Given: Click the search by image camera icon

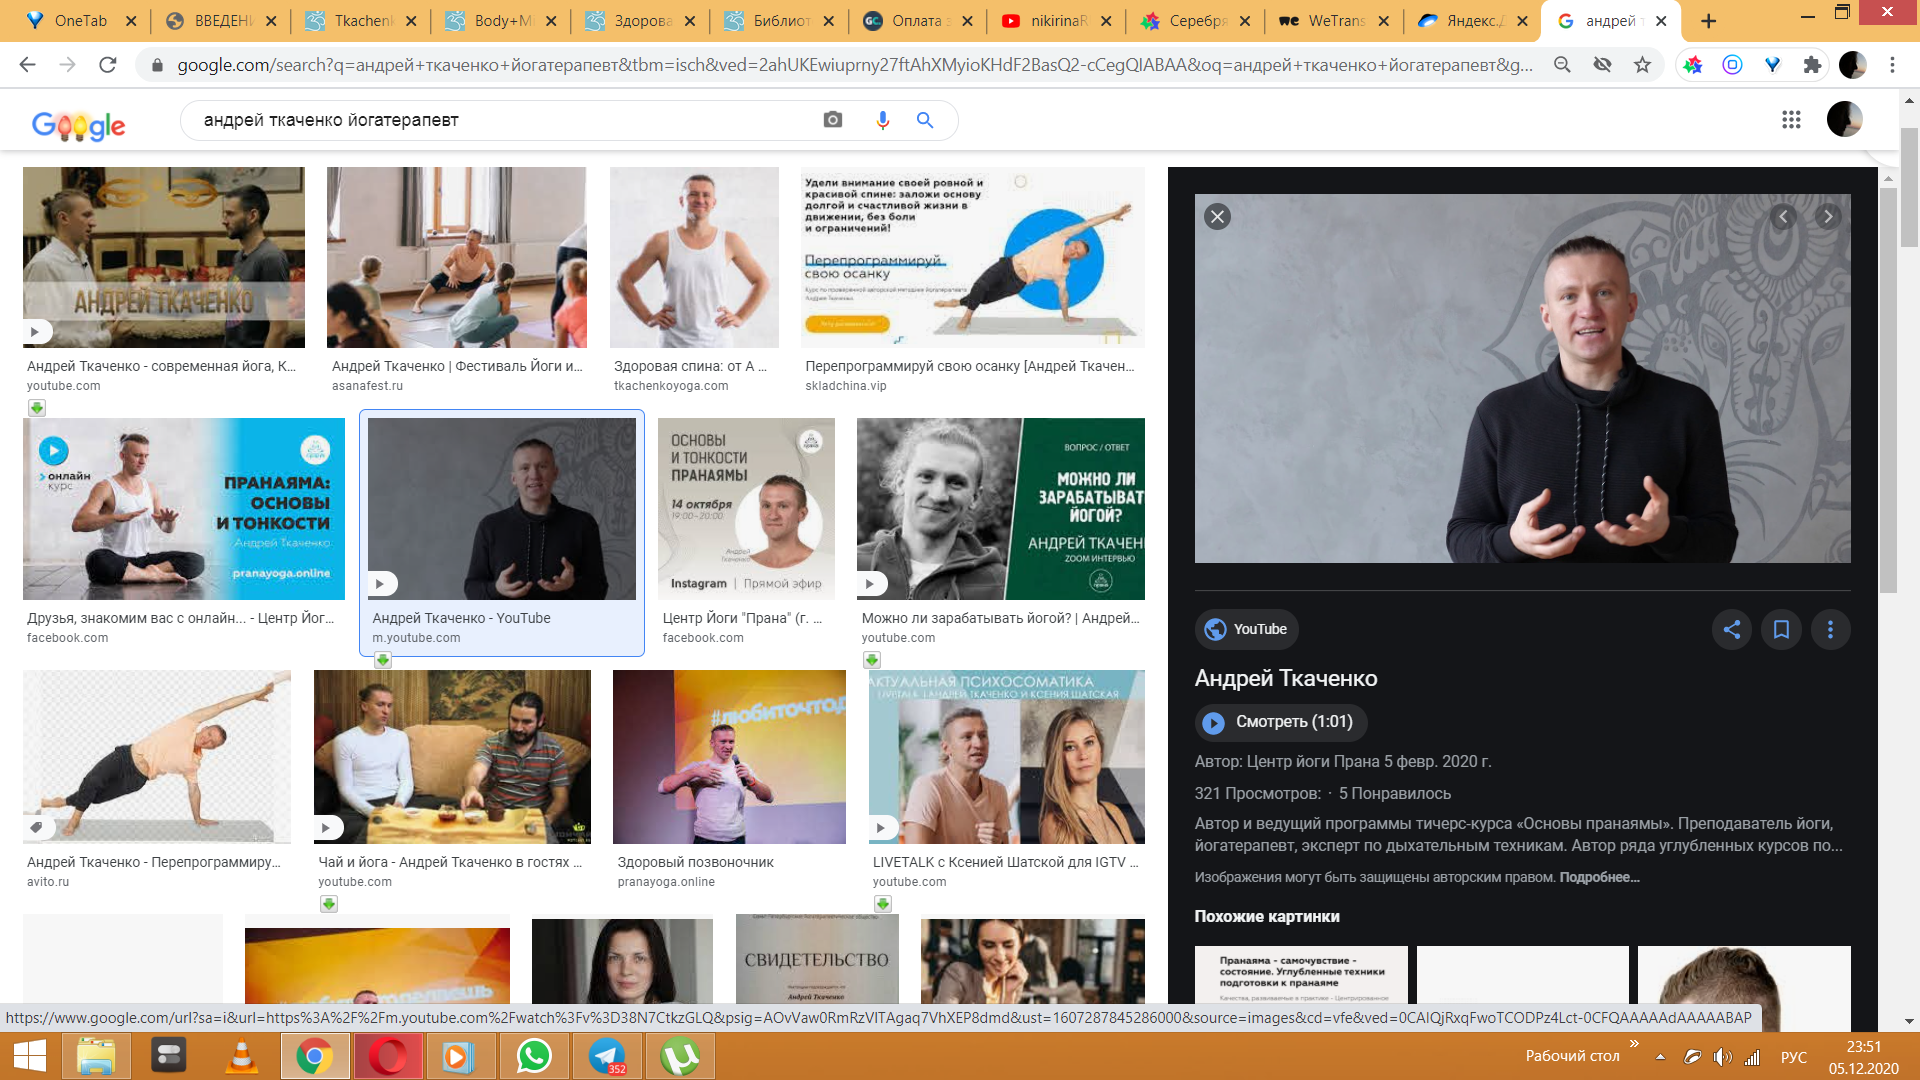Looking at the screenshot, I should pos(832,120).
